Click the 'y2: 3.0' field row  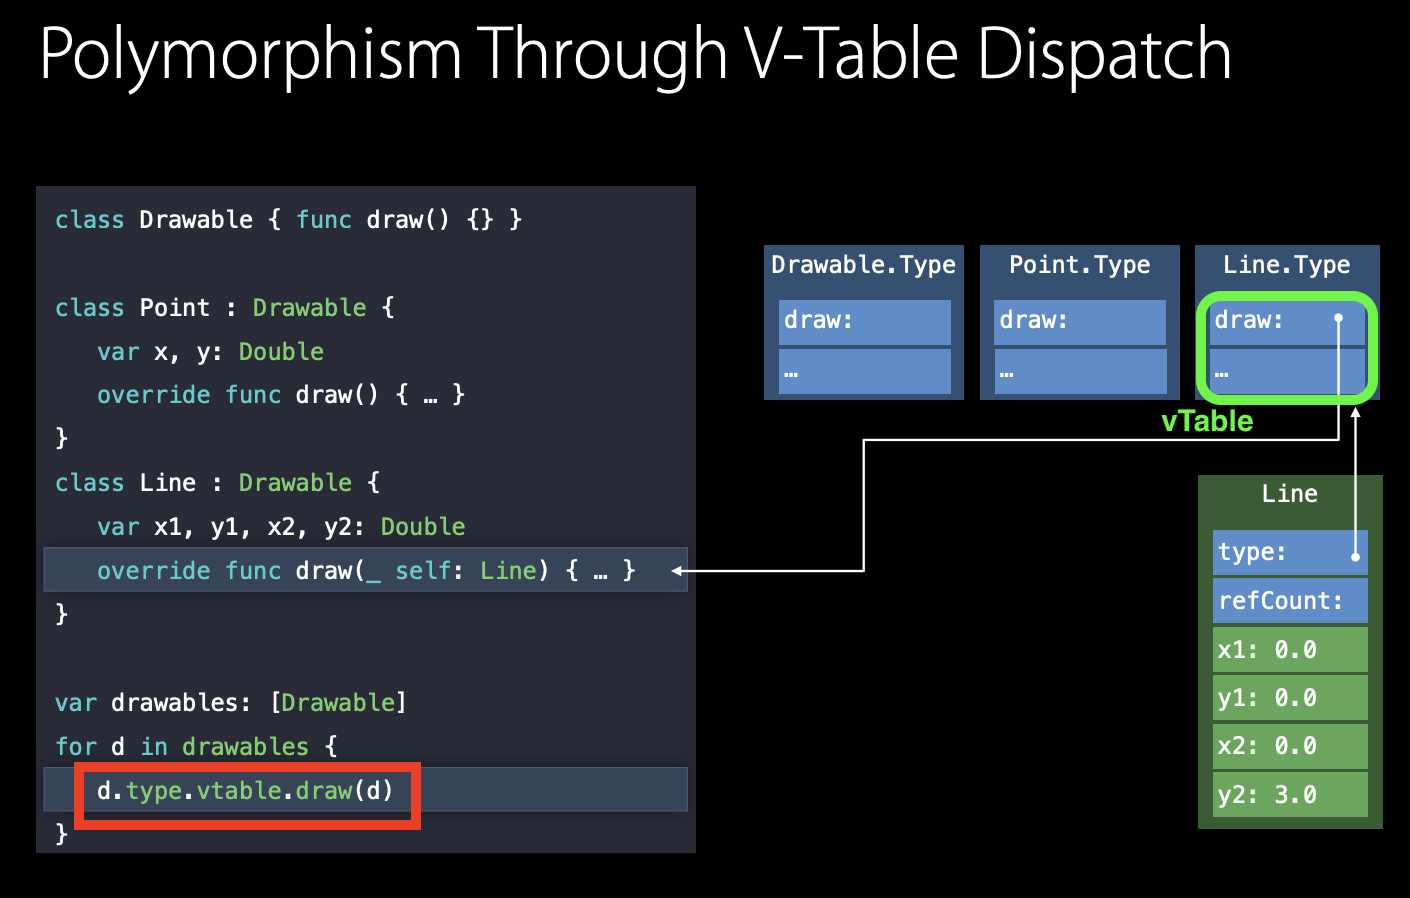coord(1290,795)
